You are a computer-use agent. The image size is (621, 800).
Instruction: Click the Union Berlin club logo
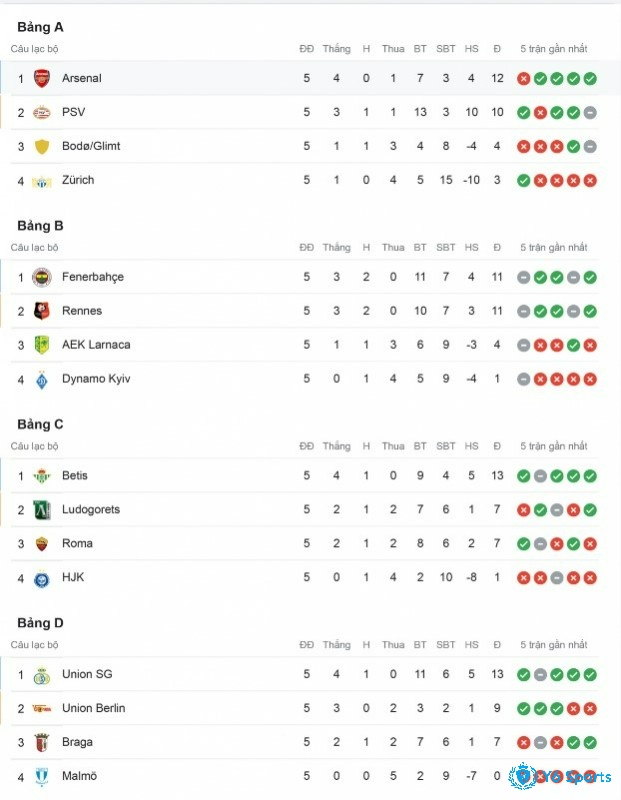(x=42, y=708)
